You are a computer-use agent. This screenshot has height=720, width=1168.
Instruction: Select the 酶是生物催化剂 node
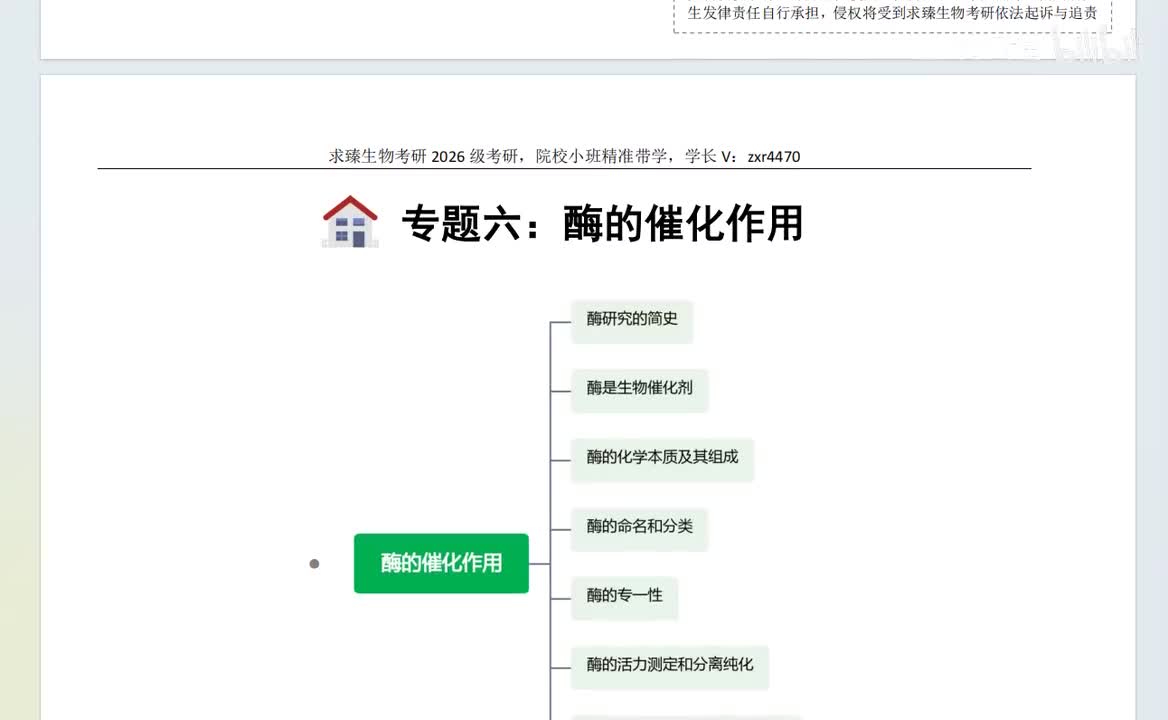point(639,390)
